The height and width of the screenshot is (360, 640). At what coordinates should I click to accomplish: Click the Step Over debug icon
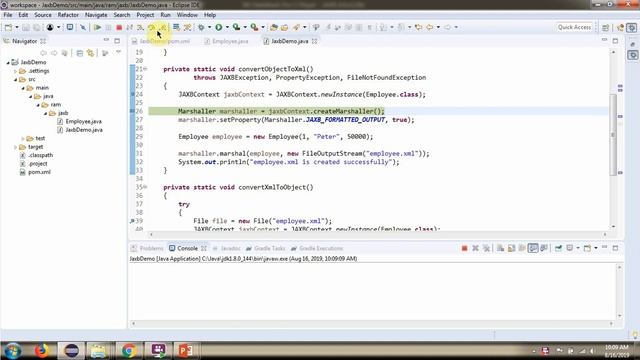tap(151, 27)
